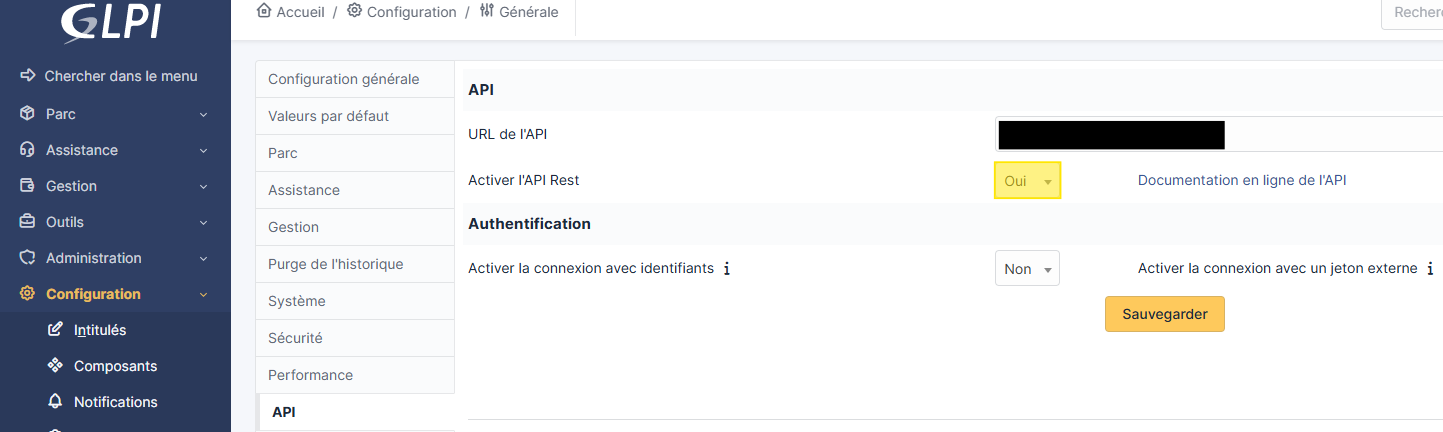The height and width of the screenshot is (432, 1443).
Task: Click the Outils briefcase icon
Action: (28, 222)
